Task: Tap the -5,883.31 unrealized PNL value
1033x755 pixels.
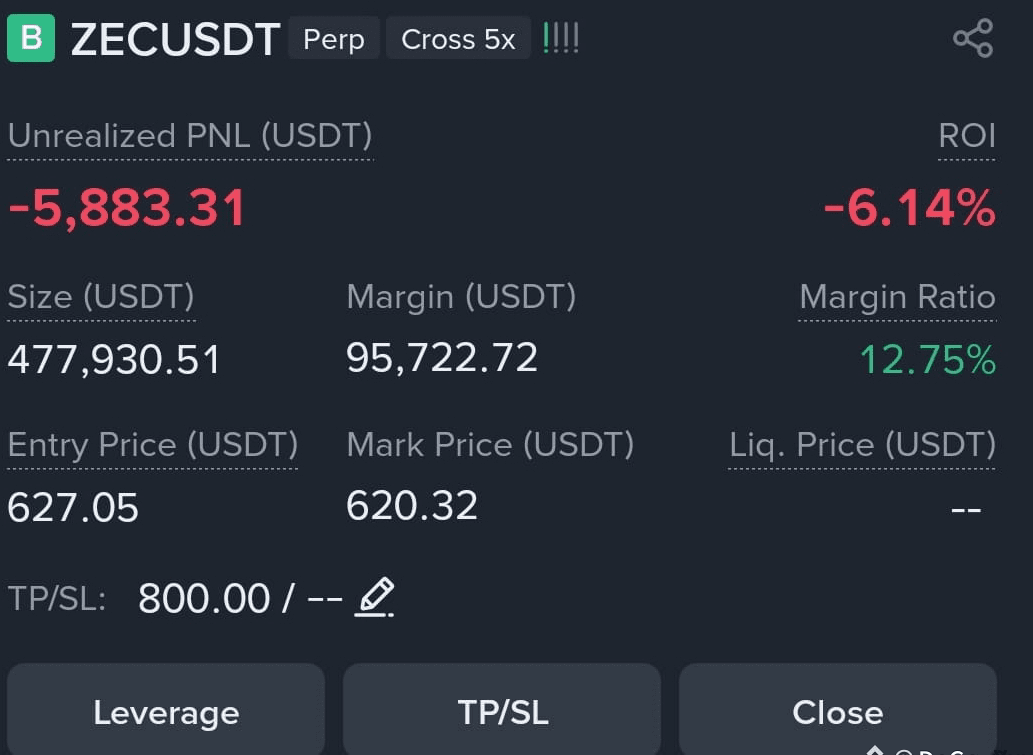Action: pos(126,208)
